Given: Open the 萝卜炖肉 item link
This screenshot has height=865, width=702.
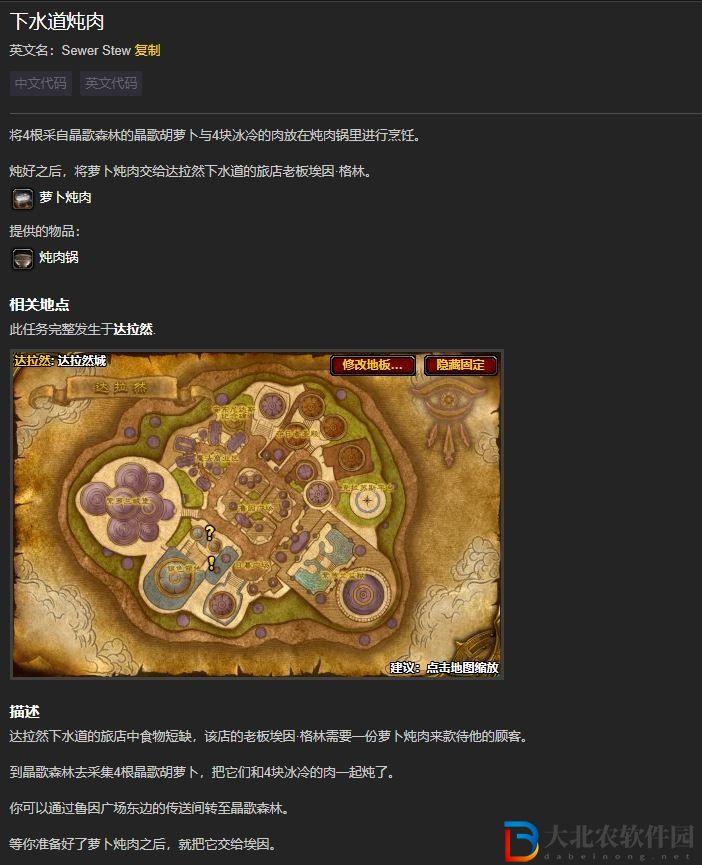Looking at the screenshot, I should tap(65, 197).
